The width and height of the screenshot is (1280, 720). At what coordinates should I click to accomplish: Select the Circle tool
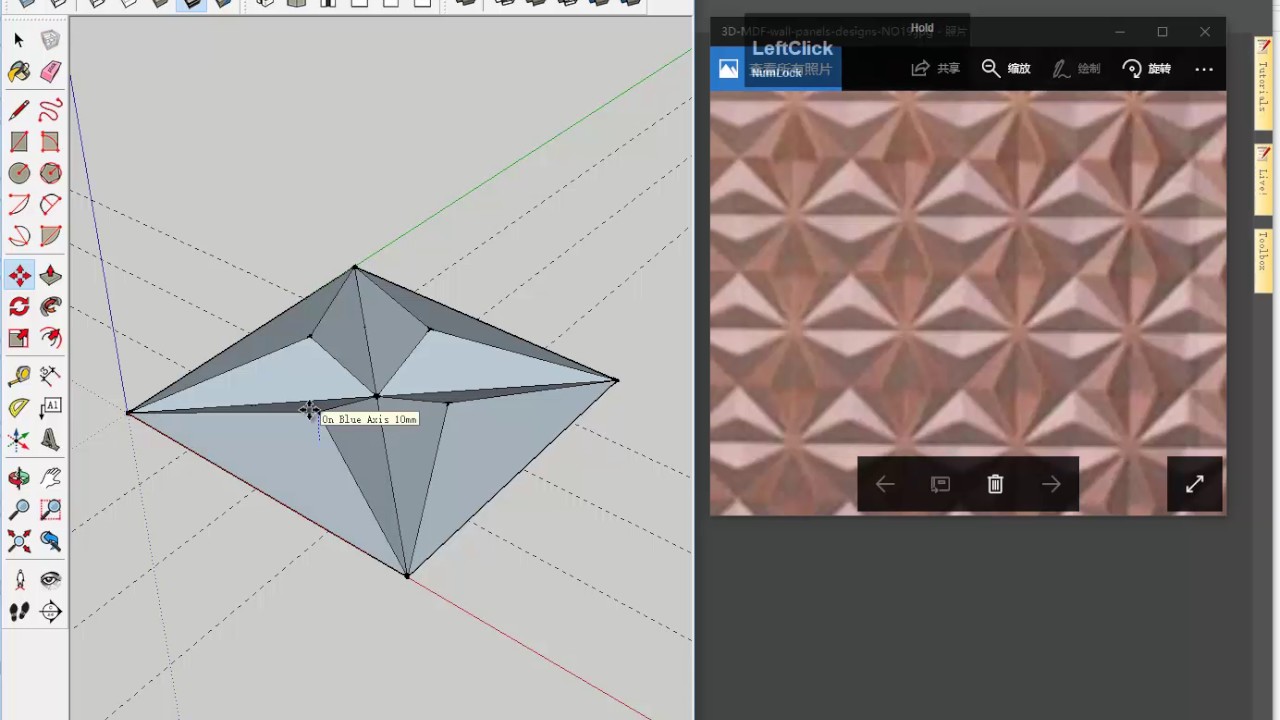(x=19, y=173)
